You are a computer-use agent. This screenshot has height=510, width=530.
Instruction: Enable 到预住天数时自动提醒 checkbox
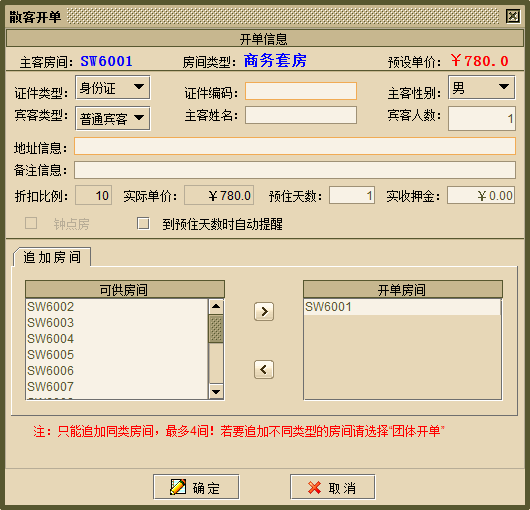(x=143, y=223)
